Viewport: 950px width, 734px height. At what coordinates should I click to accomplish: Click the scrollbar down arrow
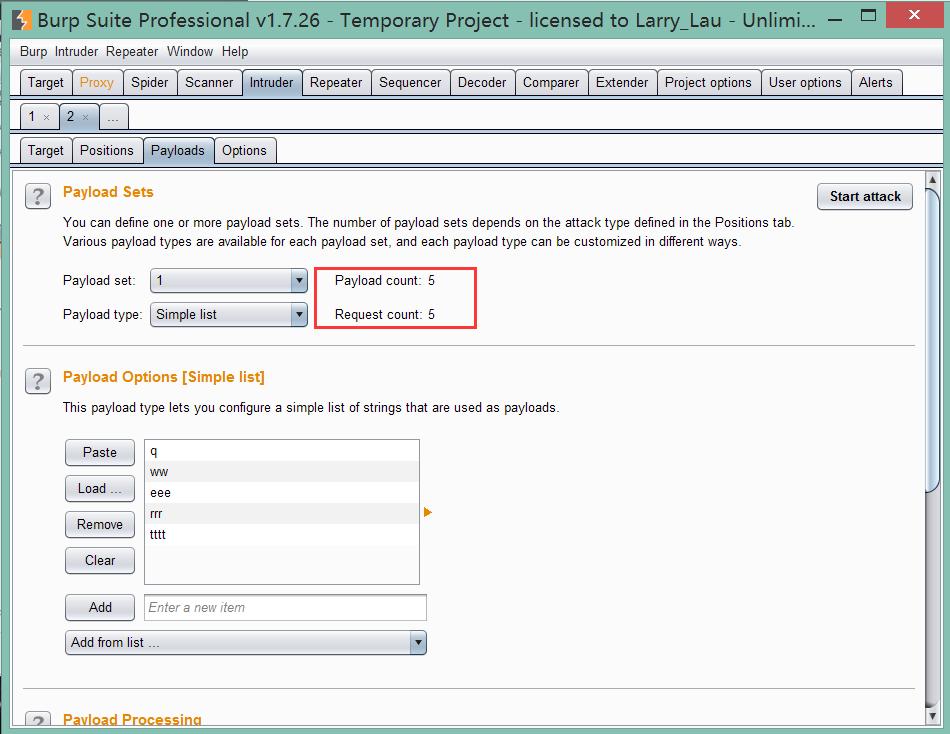coord(932,716)
